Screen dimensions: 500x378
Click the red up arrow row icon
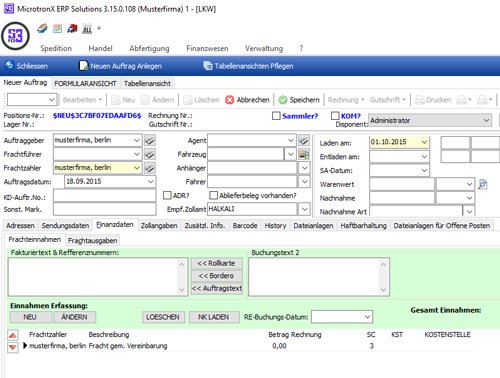click(x=13, y=335)
